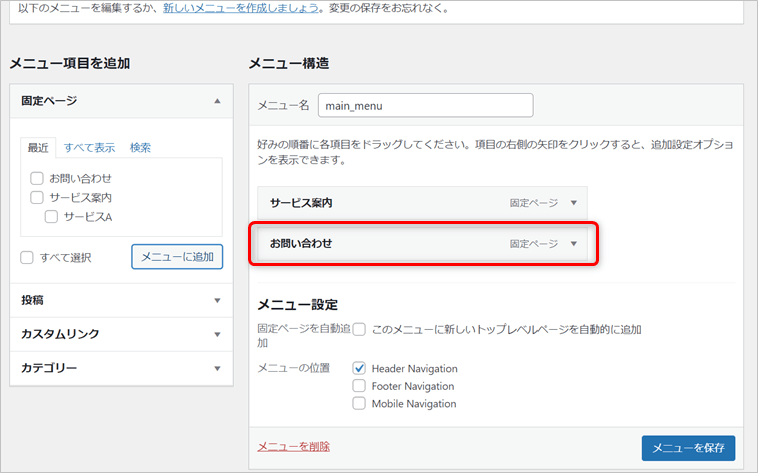Click the メニューを保存 button
The image size is (758, 473).
coord(688,447)
